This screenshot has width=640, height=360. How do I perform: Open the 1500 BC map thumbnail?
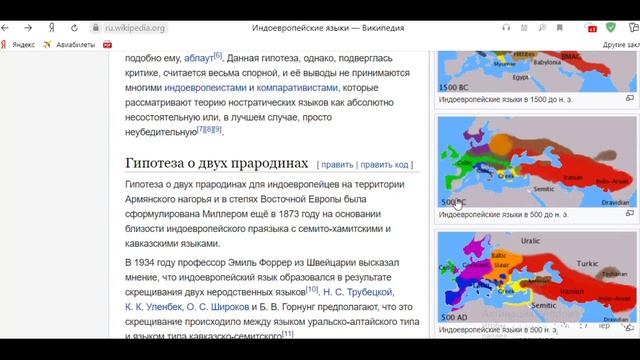537,72
